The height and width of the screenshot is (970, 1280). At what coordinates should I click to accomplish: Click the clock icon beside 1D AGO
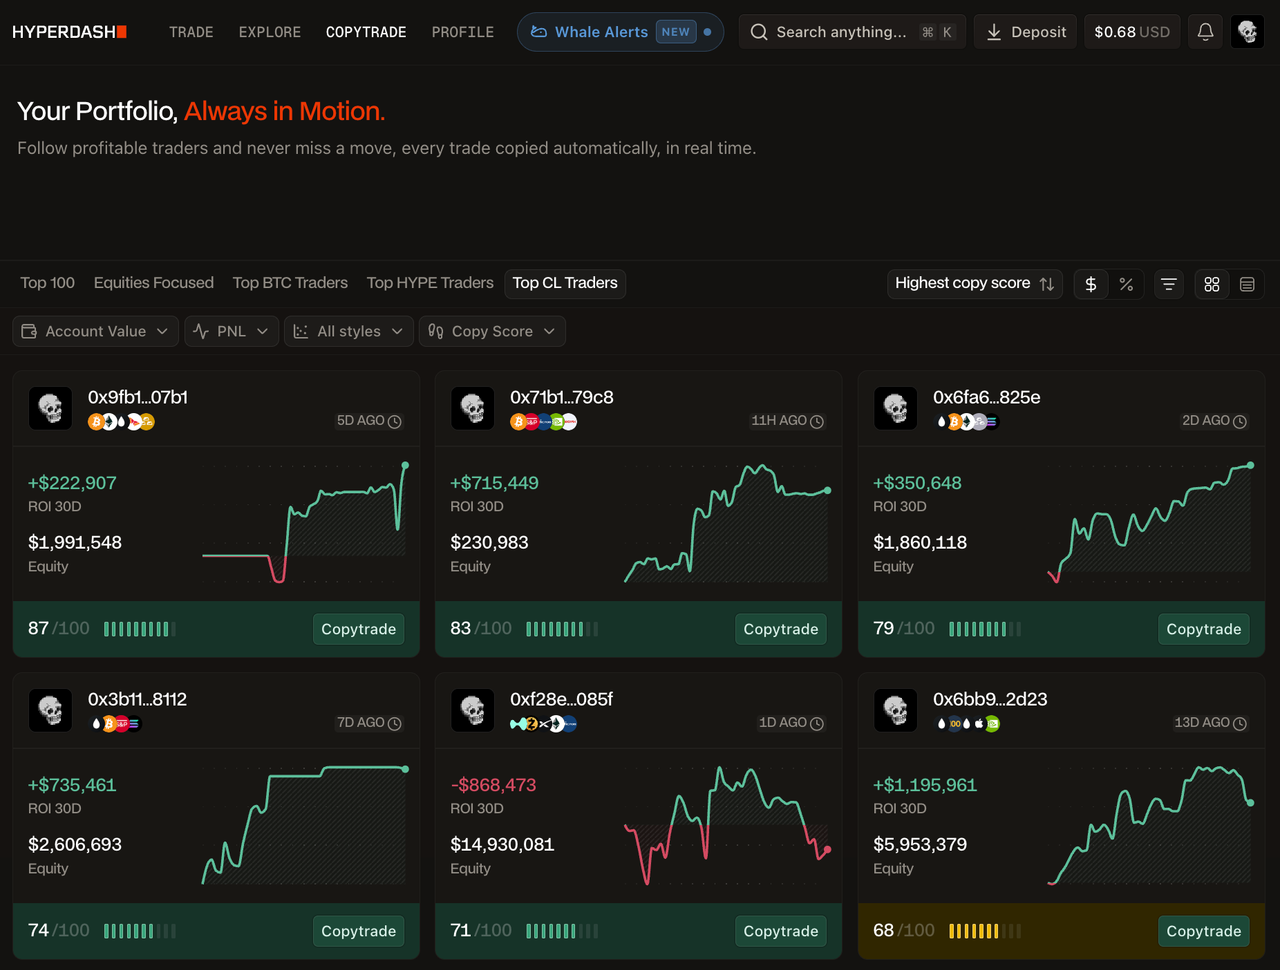click(817, 723)
